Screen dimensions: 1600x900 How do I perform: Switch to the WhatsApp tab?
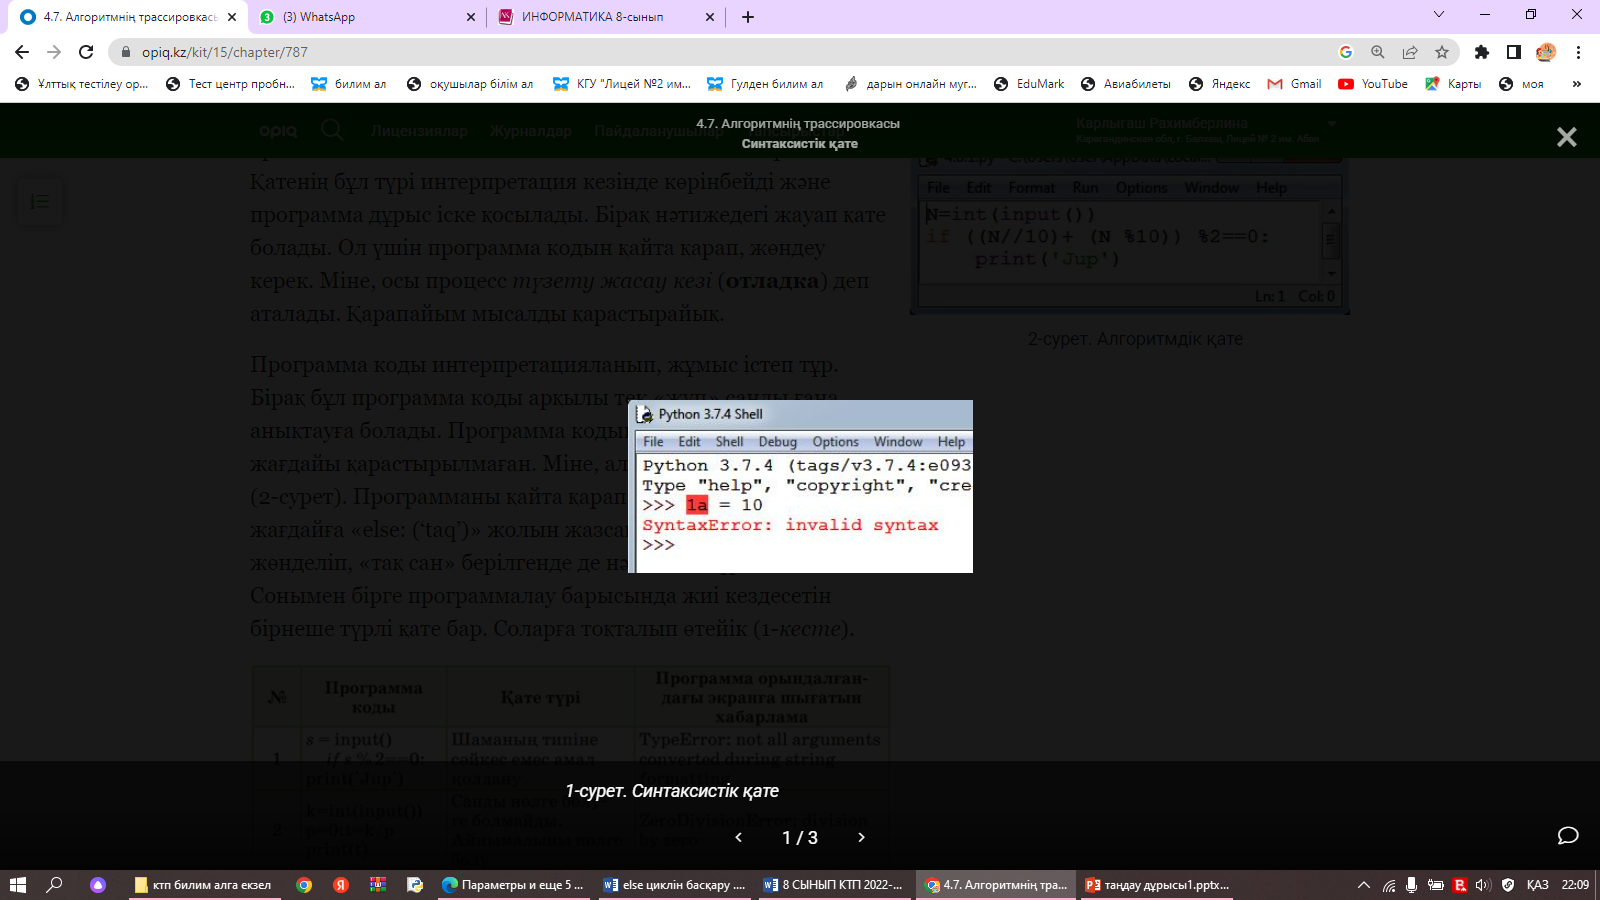366,17
